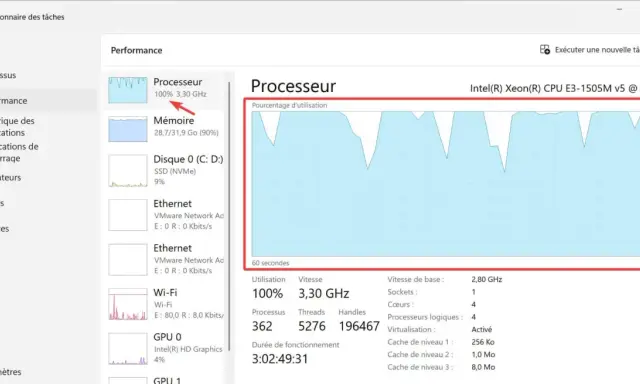This screenshot has height=384, width=640.
Task: Click the Pourcentage d'utilisation label
Action: pos(289,105)
